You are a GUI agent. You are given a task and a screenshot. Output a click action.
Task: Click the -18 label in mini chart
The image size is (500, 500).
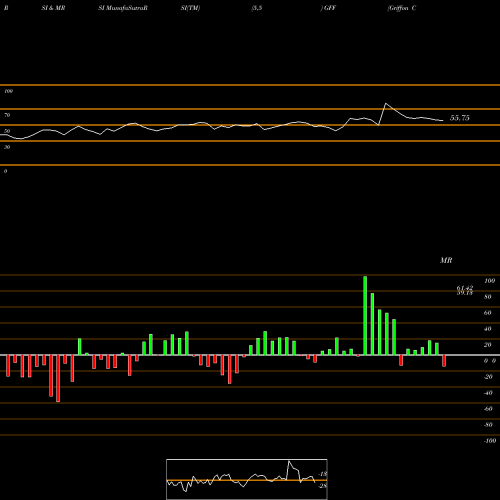pyautogui.click(x=323, y=474)
